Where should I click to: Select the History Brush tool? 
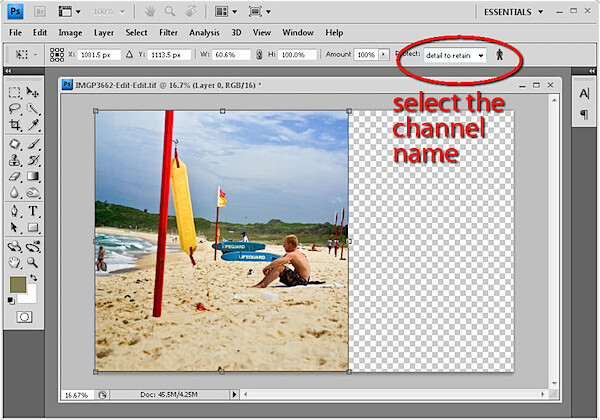pyautogui.click(x=33, y=160)
